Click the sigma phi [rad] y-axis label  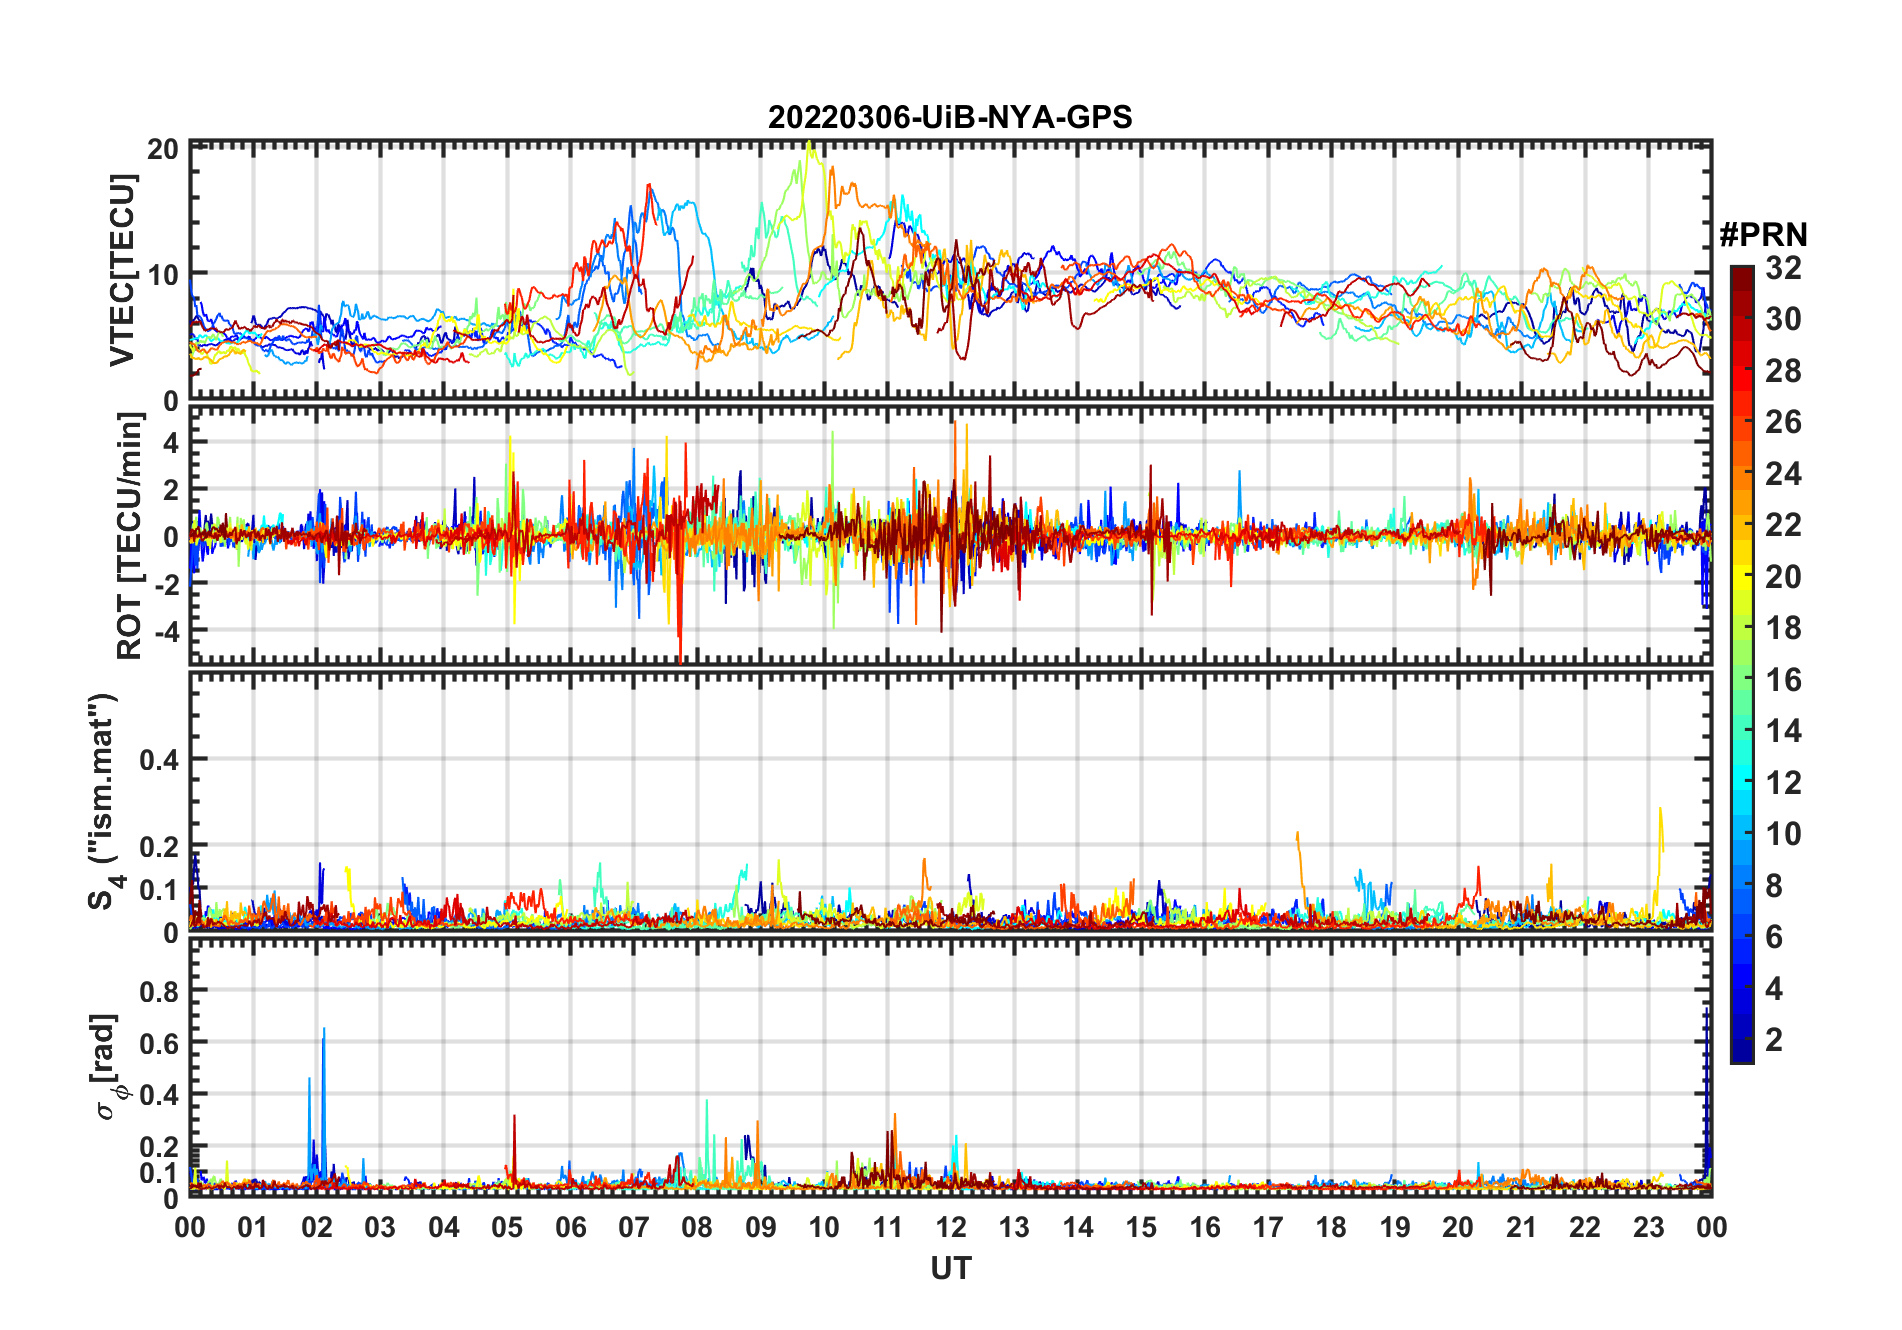pos(107,1066)
